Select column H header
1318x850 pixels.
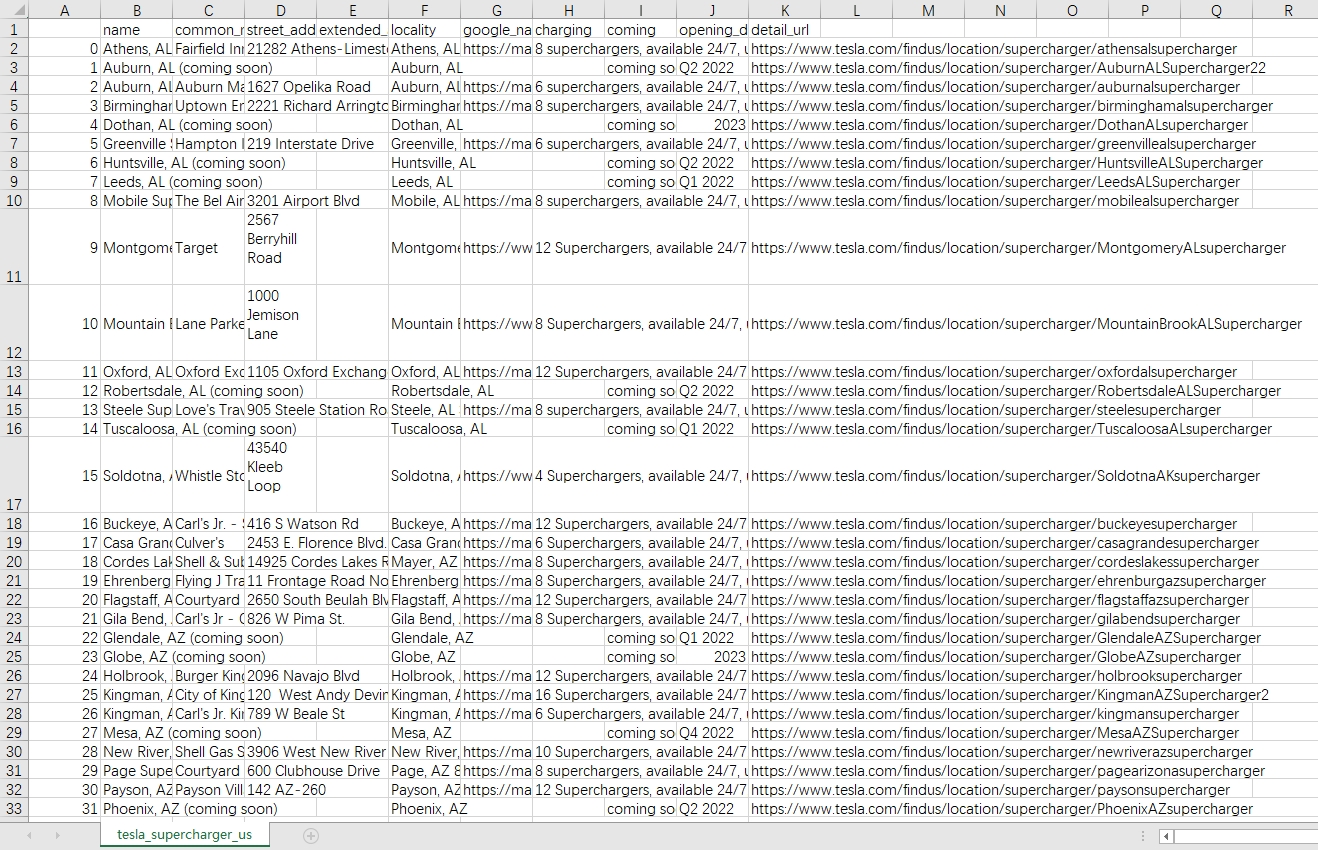pos(568,11)
